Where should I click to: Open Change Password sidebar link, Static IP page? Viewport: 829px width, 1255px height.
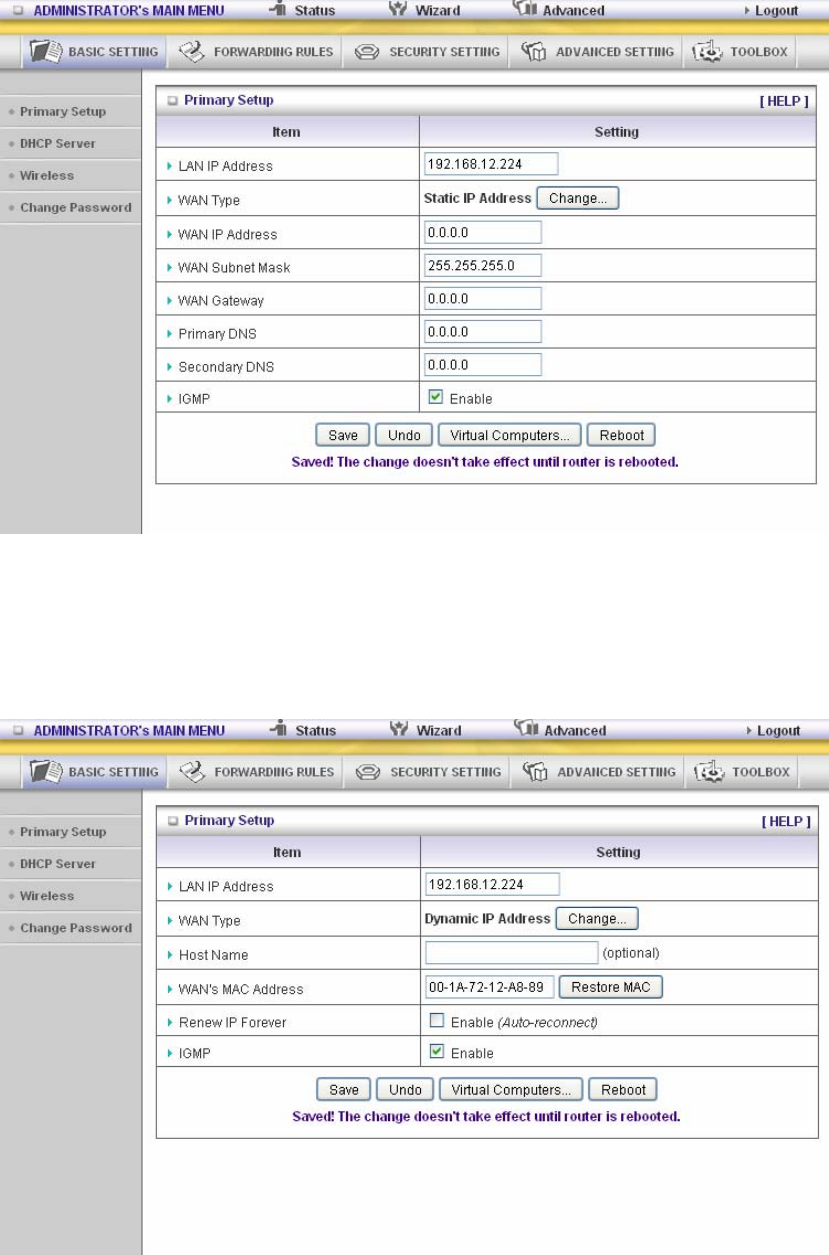coord(75,208)
